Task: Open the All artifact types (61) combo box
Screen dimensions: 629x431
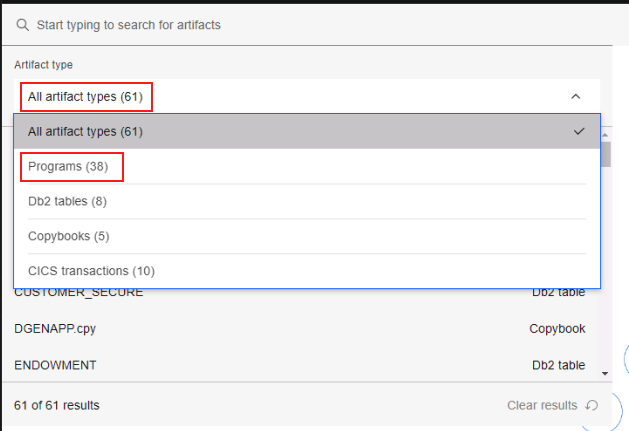Action: point(307,97)
